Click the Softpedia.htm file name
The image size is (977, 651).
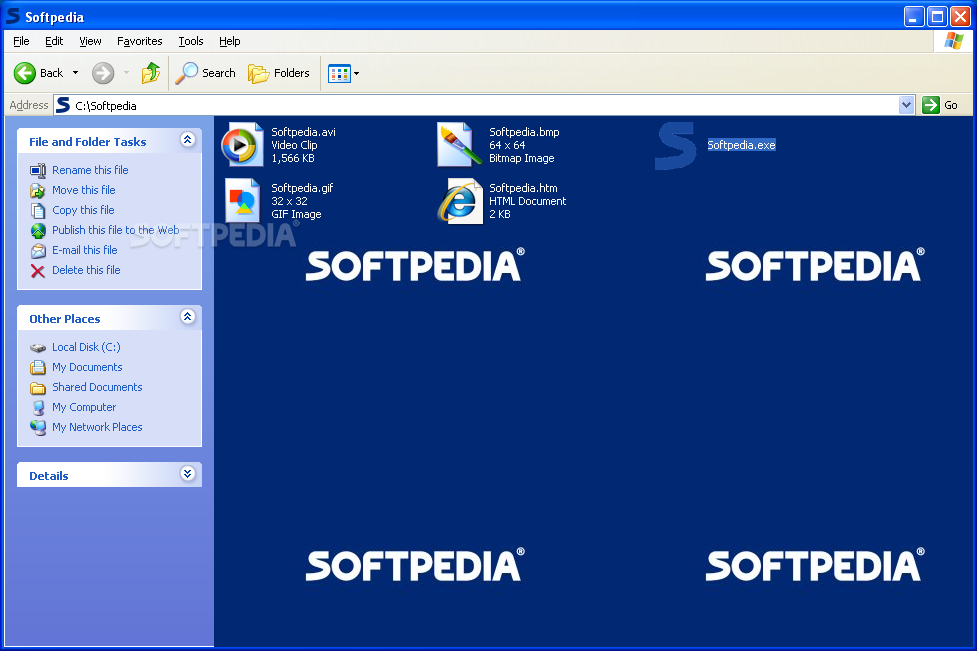tap(523, 188)
